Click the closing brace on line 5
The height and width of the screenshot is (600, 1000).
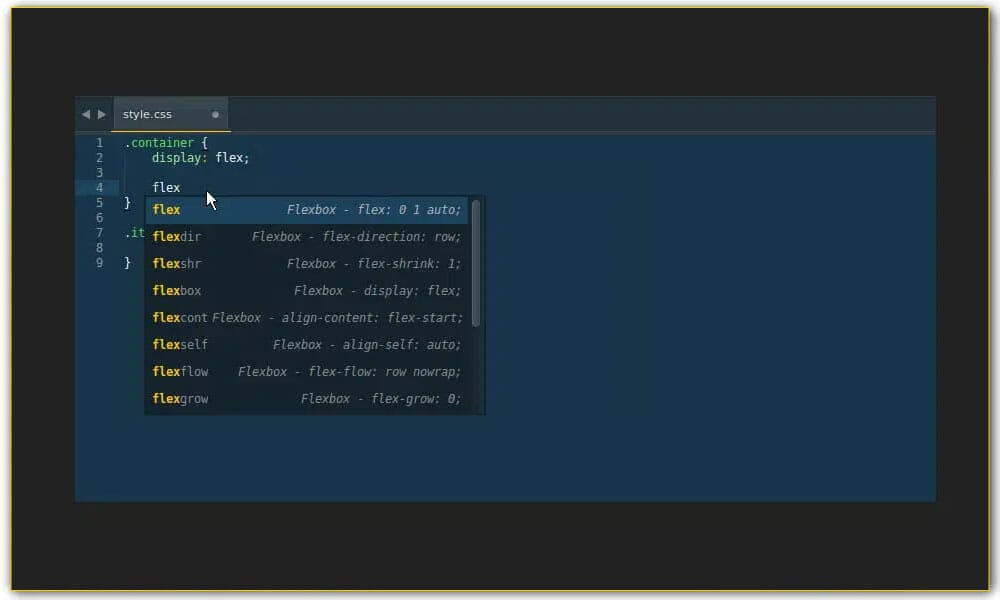(x=127, y=202)
